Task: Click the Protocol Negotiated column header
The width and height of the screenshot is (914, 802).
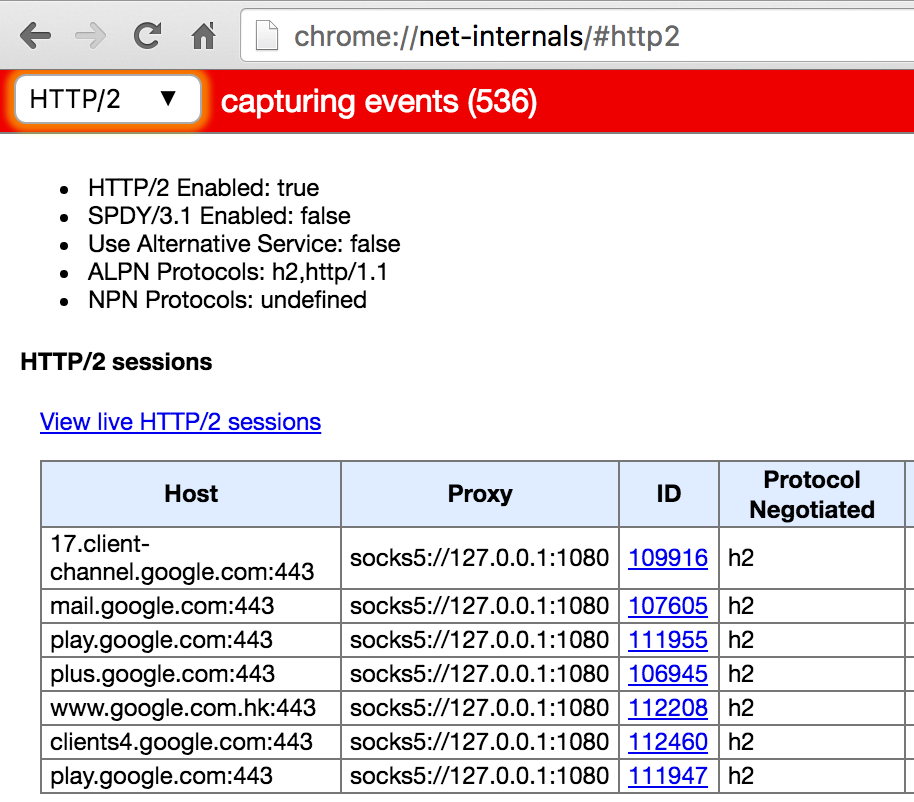Action: [811, 494]
